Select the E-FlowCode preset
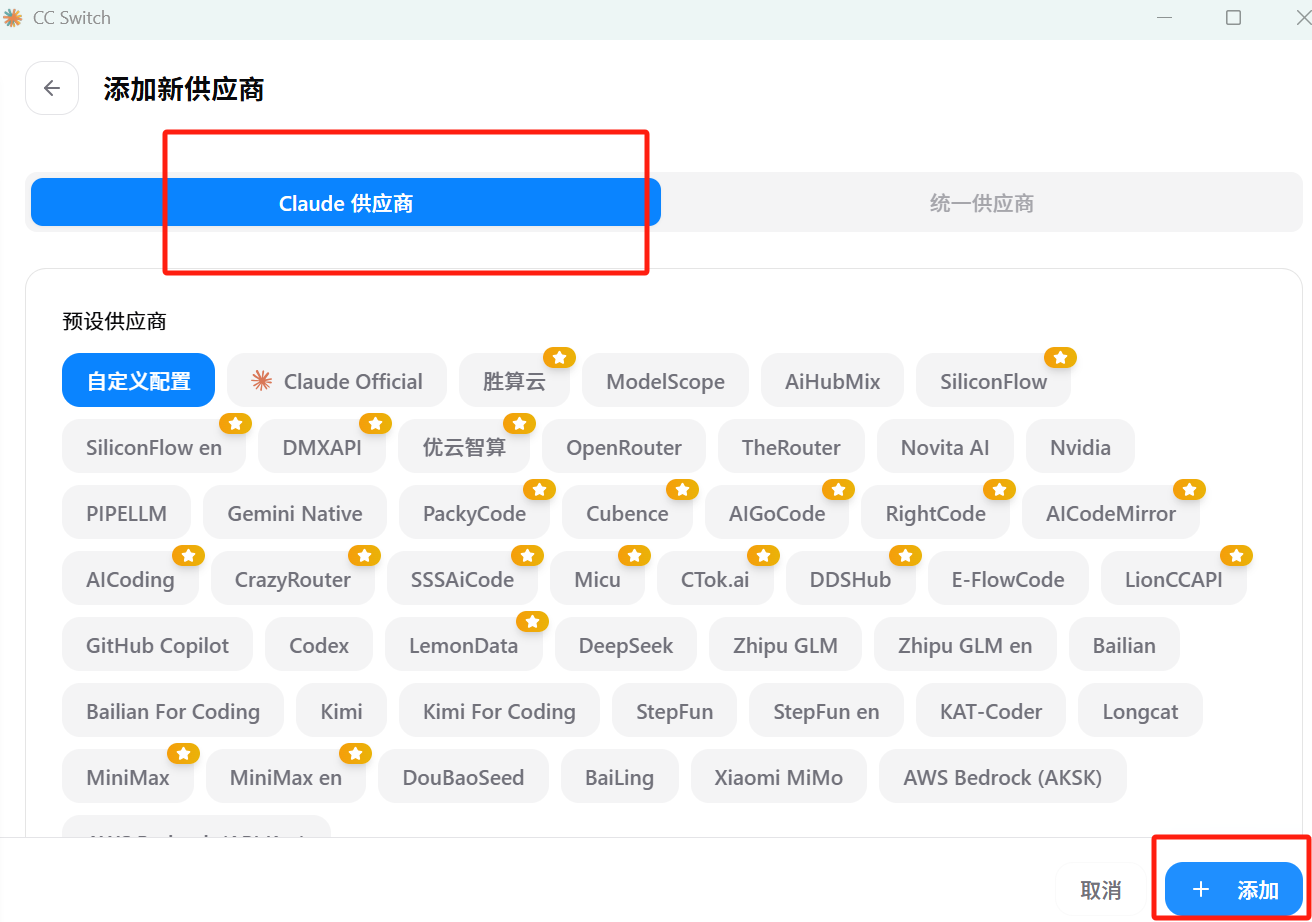1312x922 pixels. (1008, 579)
